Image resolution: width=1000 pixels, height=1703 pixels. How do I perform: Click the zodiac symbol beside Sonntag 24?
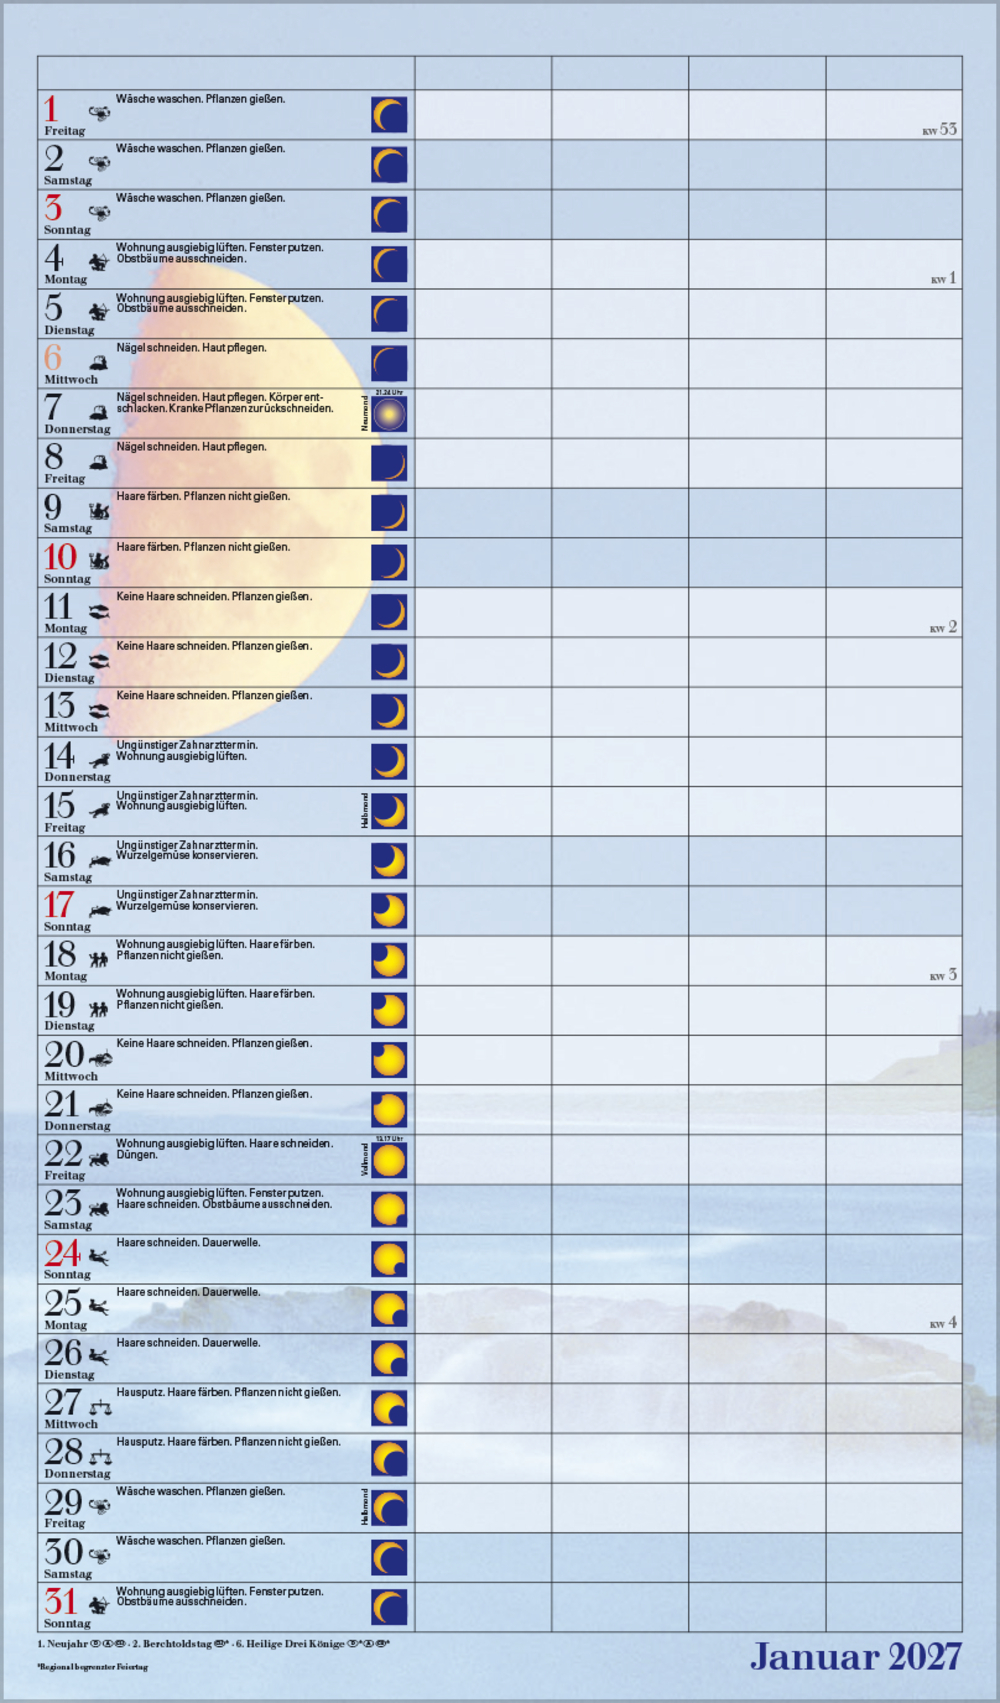click(98, 1257)
